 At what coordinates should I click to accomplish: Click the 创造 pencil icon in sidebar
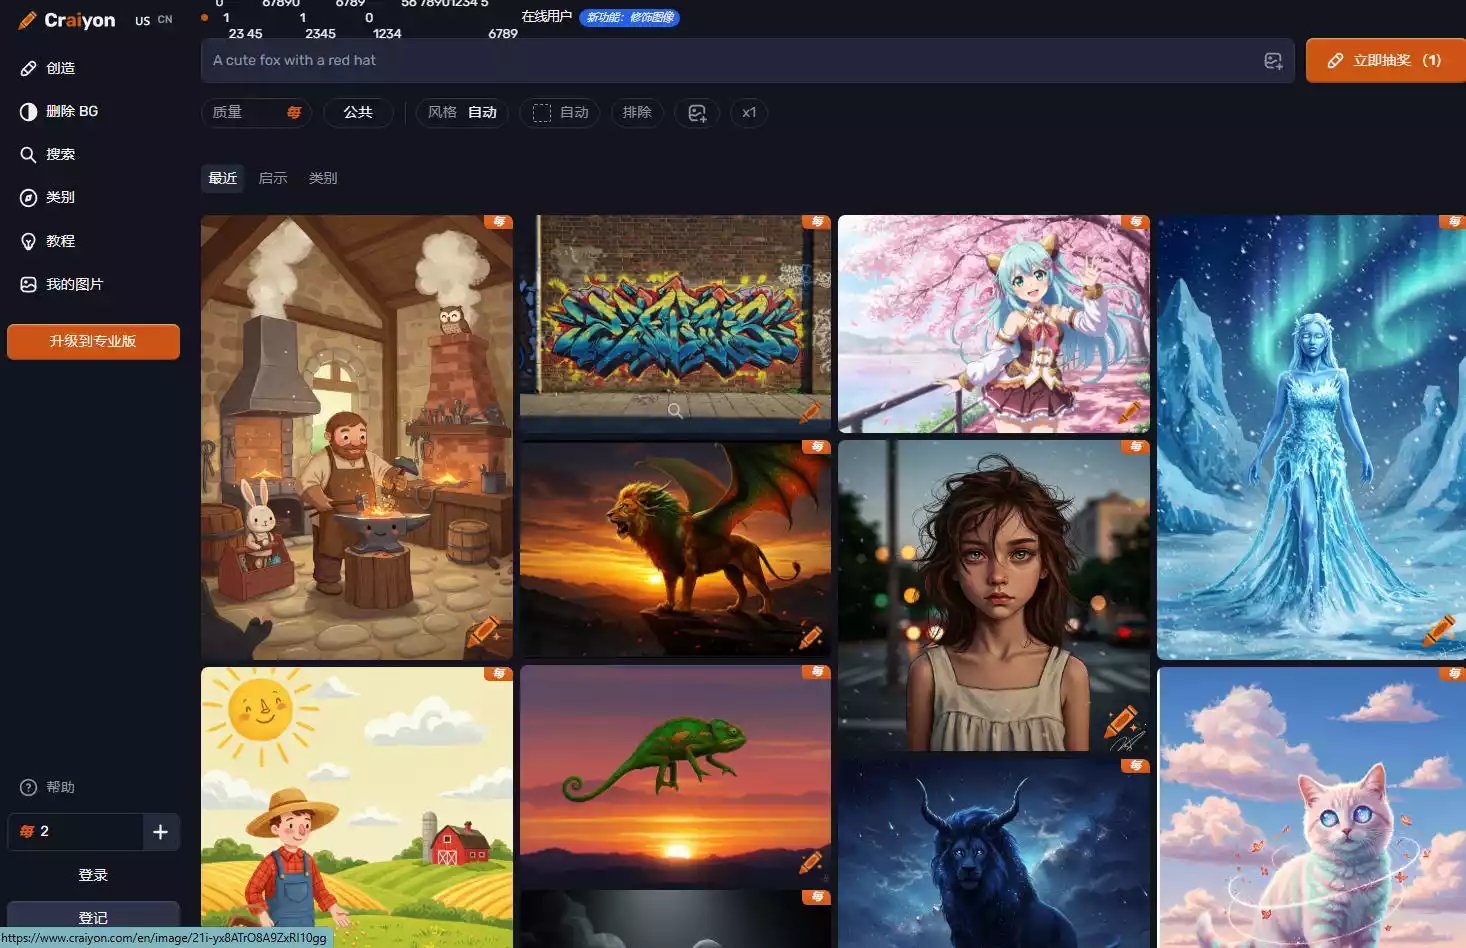(28, 68)
